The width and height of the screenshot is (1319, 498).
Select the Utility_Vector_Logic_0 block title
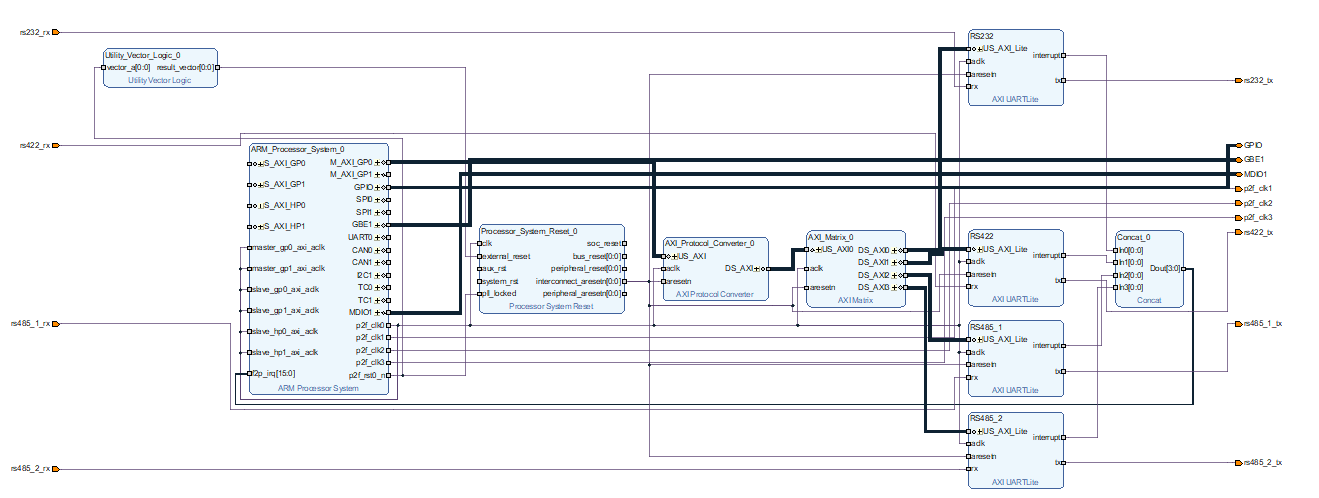tap(143, 55)
